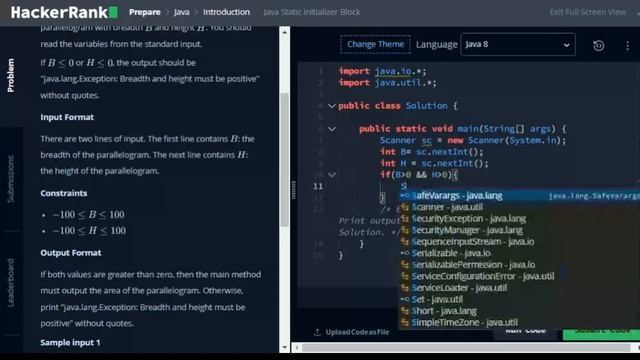The width and height of the screenshot is (640, 360).
Task: Open the Leaderboard side tab
Action: 11,282
